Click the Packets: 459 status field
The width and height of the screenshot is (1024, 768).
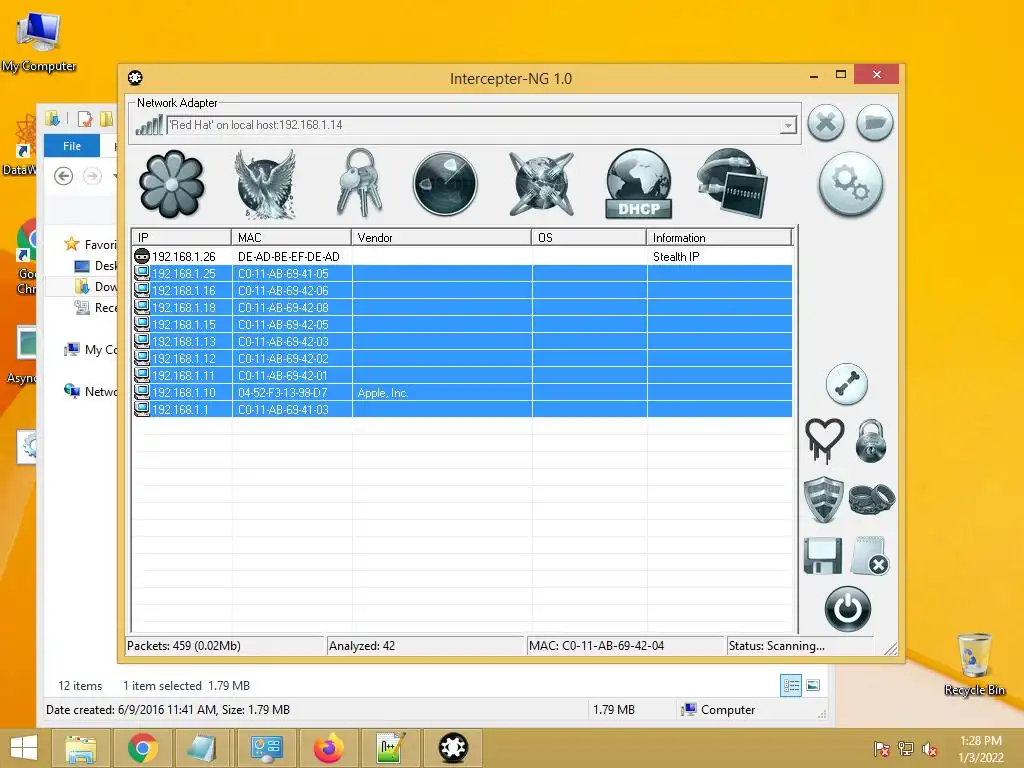pyautogui.click(x=224, y=646)
